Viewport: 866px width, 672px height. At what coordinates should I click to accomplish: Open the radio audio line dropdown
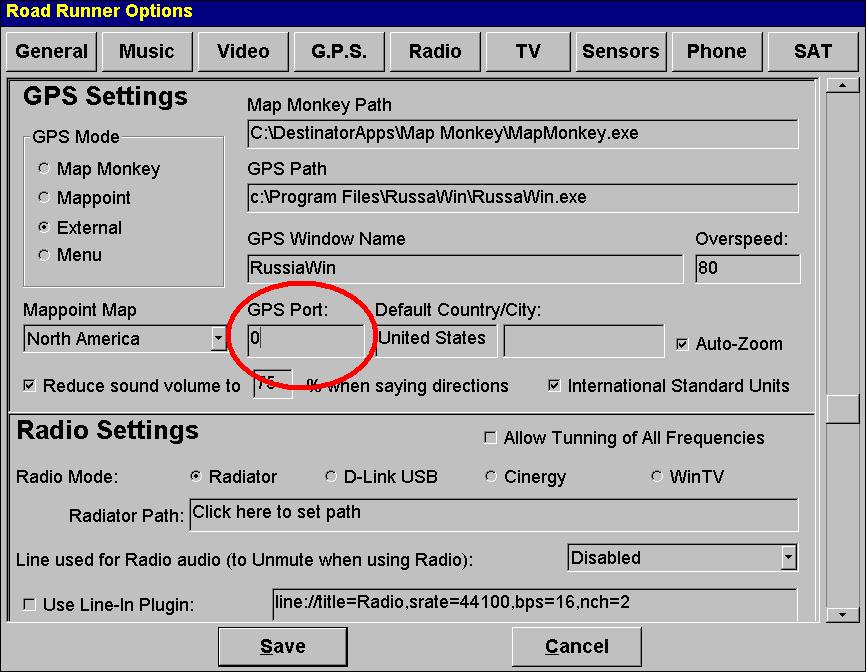pos(788,557)
